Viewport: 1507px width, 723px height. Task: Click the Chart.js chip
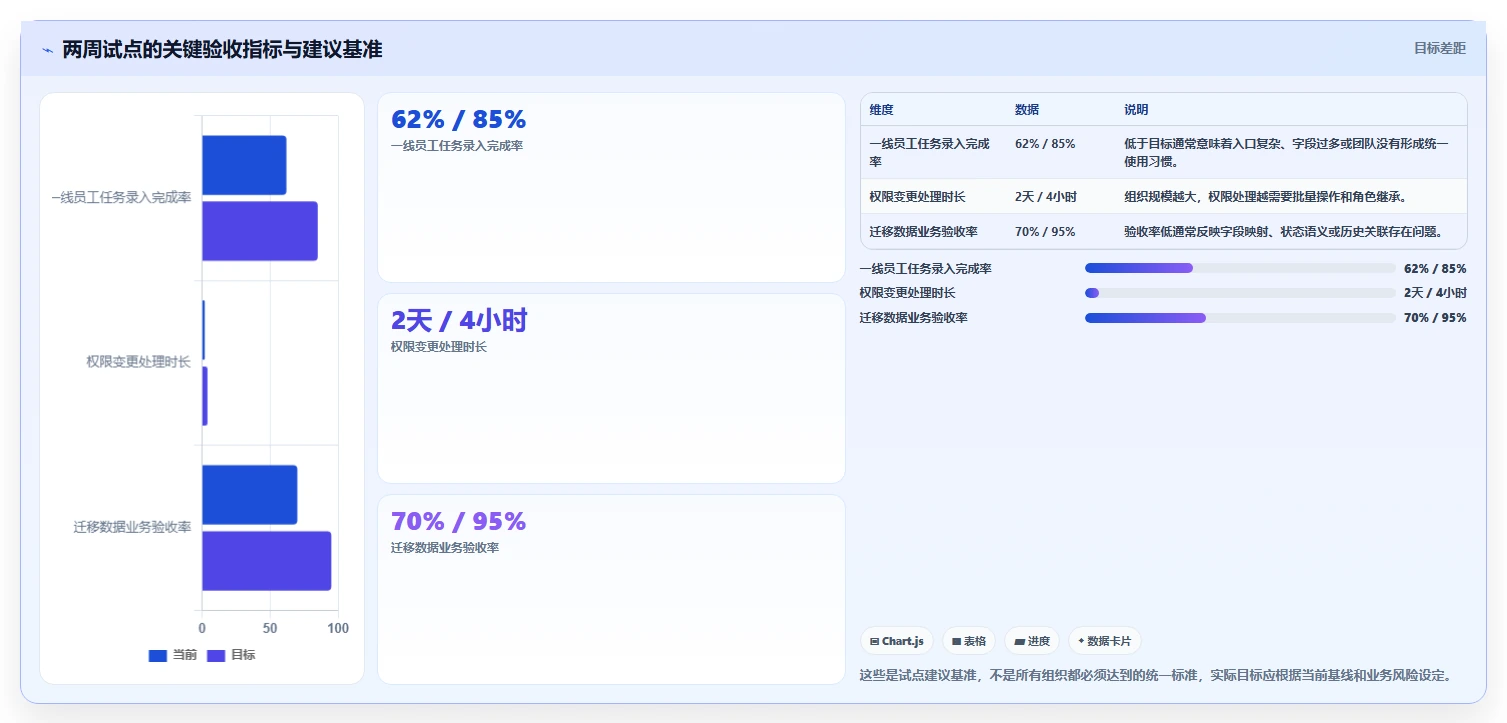pyautogui.click(x=896, y=641)
